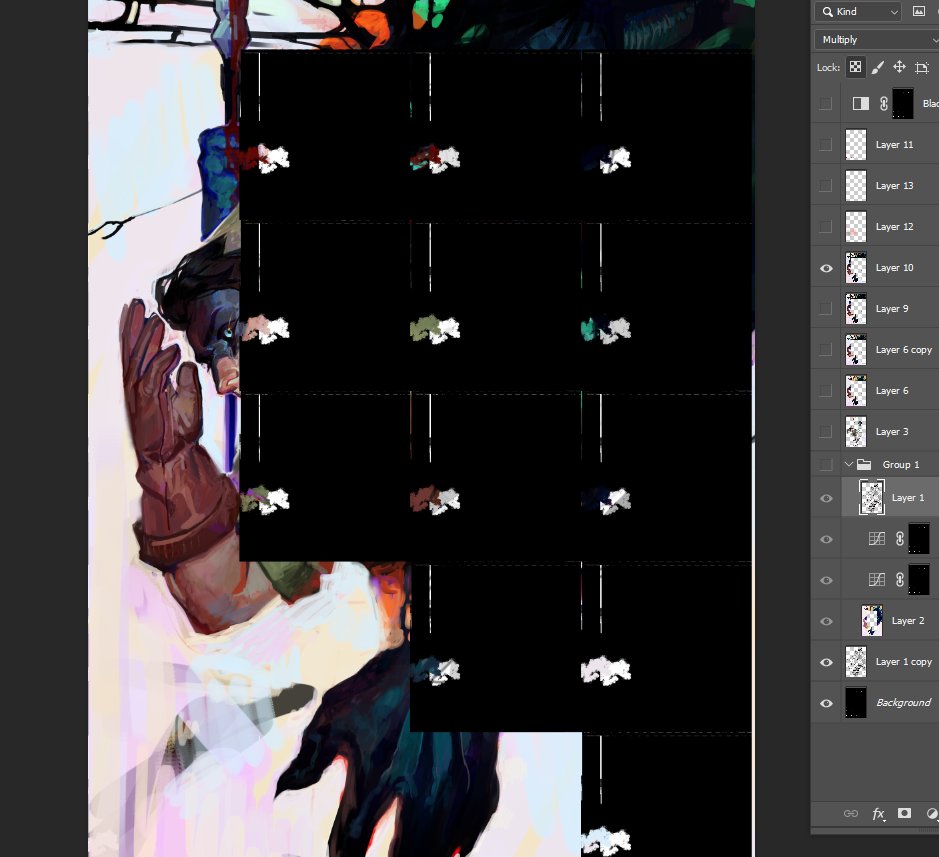The height and width of the screenshot is (857, 939).
Task: Hide Layer 10 with its eye icon
Action: coord(826,268)
